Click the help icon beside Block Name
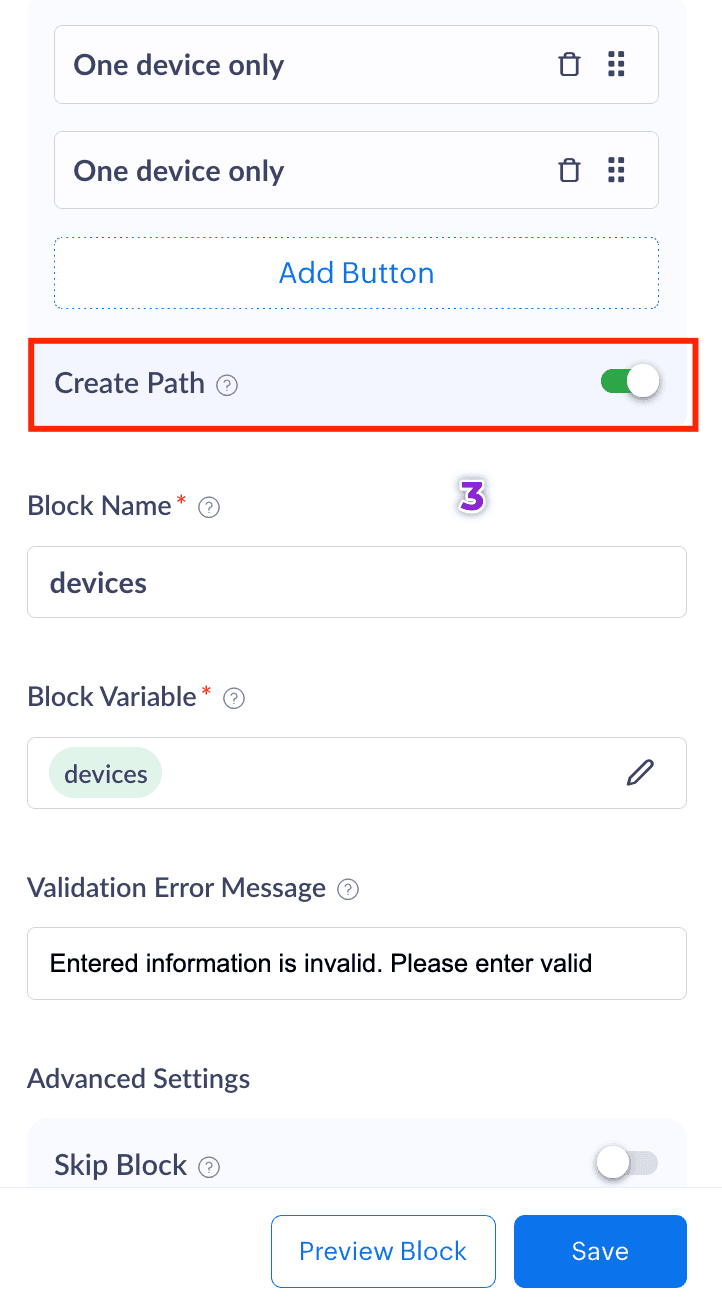 [209, 507]
